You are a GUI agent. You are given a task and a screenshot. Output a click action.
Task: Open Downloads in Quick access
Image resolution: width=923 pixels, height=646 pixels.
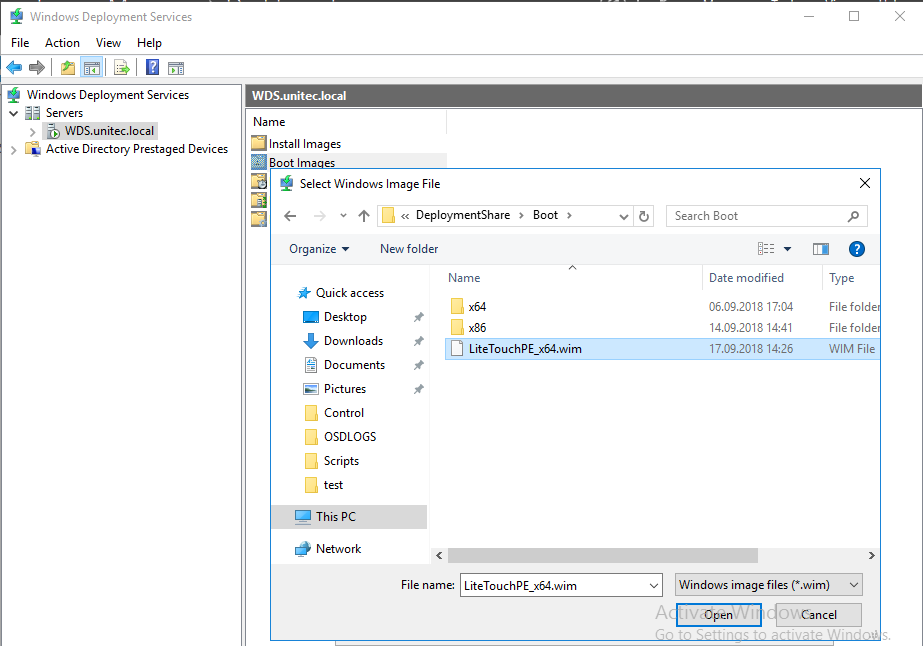353,341
